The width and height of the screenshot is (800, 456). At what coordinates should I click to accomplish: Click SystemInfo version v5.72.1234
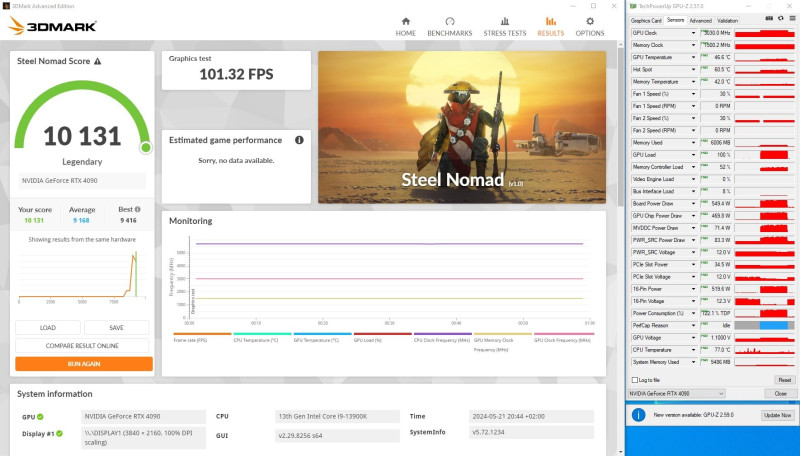[x=531, y=432]
